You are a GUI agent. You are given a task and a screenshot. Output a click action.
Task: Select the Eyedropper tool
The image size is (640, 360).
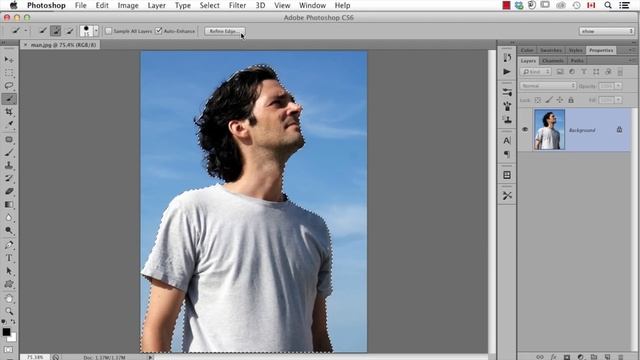tap(9, 124)
